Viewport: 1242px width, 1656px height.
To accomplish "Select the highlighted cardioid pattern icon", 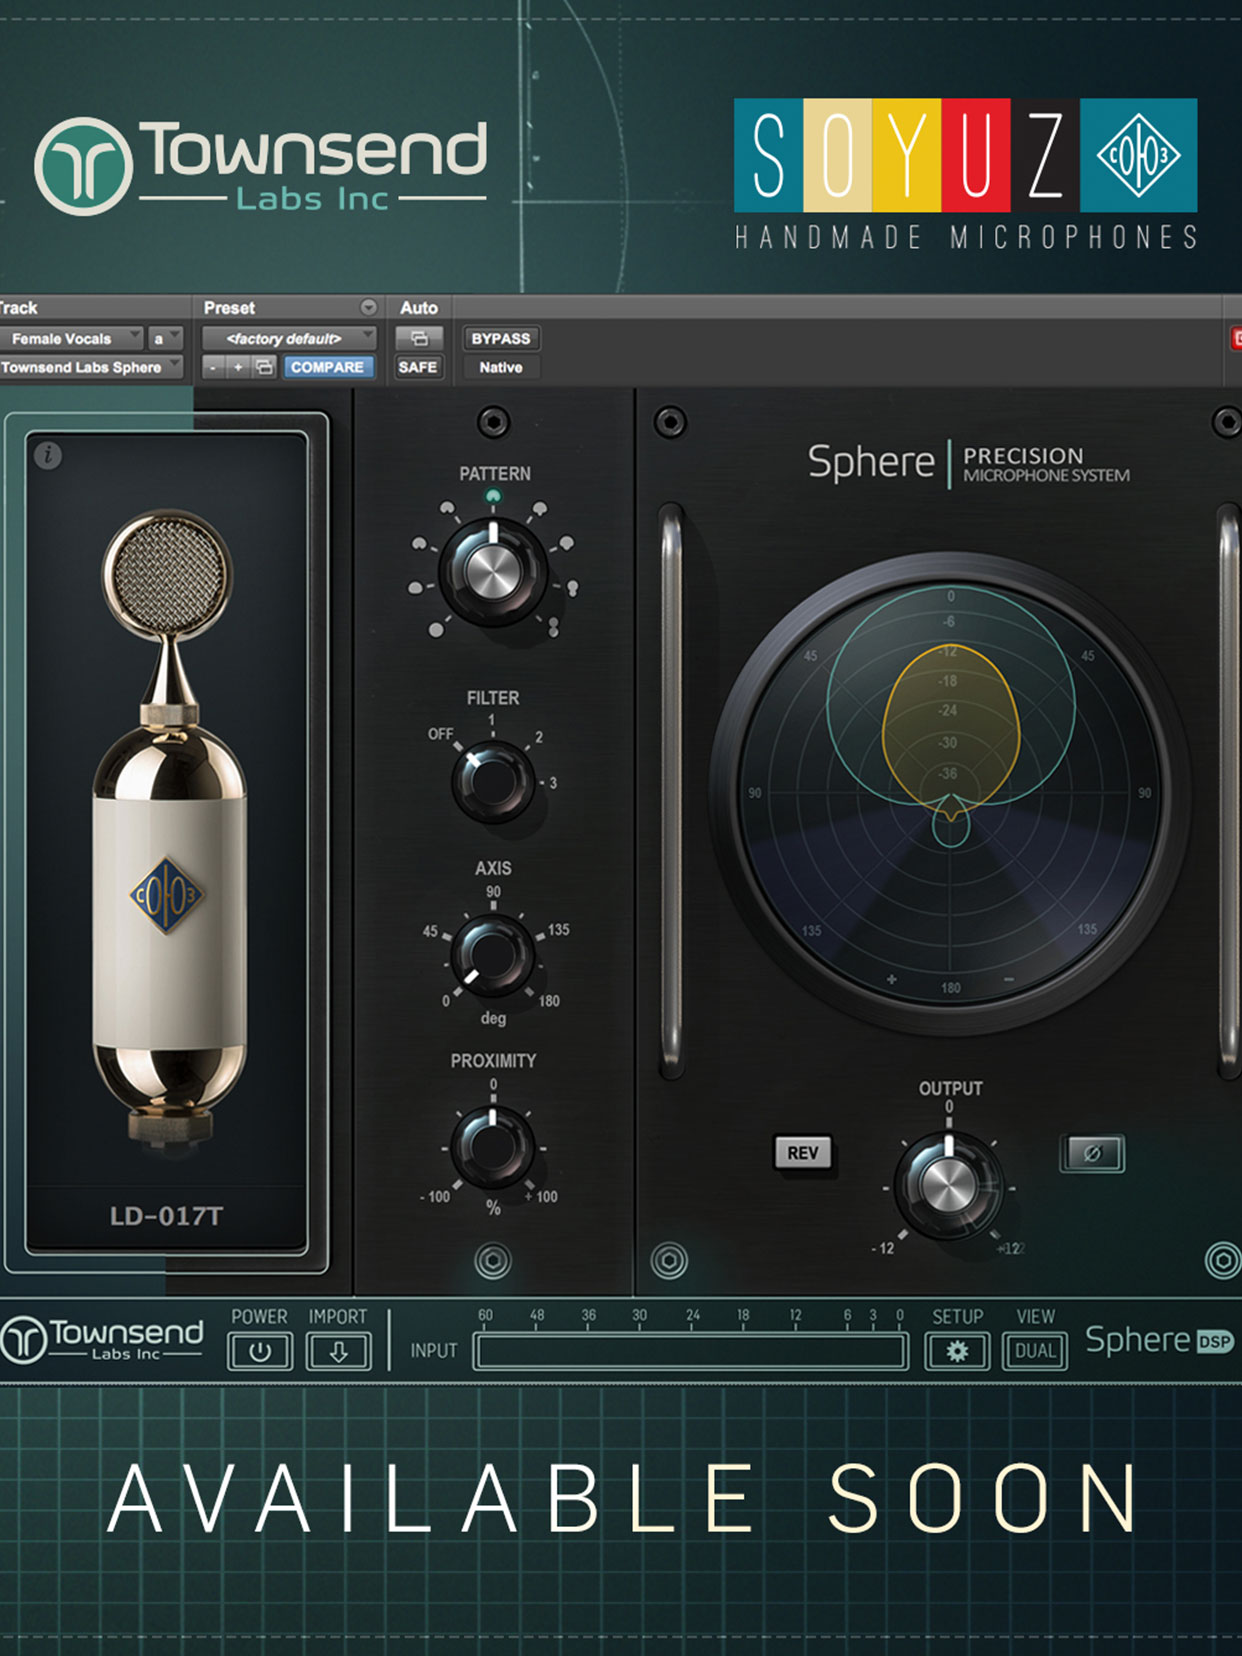I will (493, 495).
